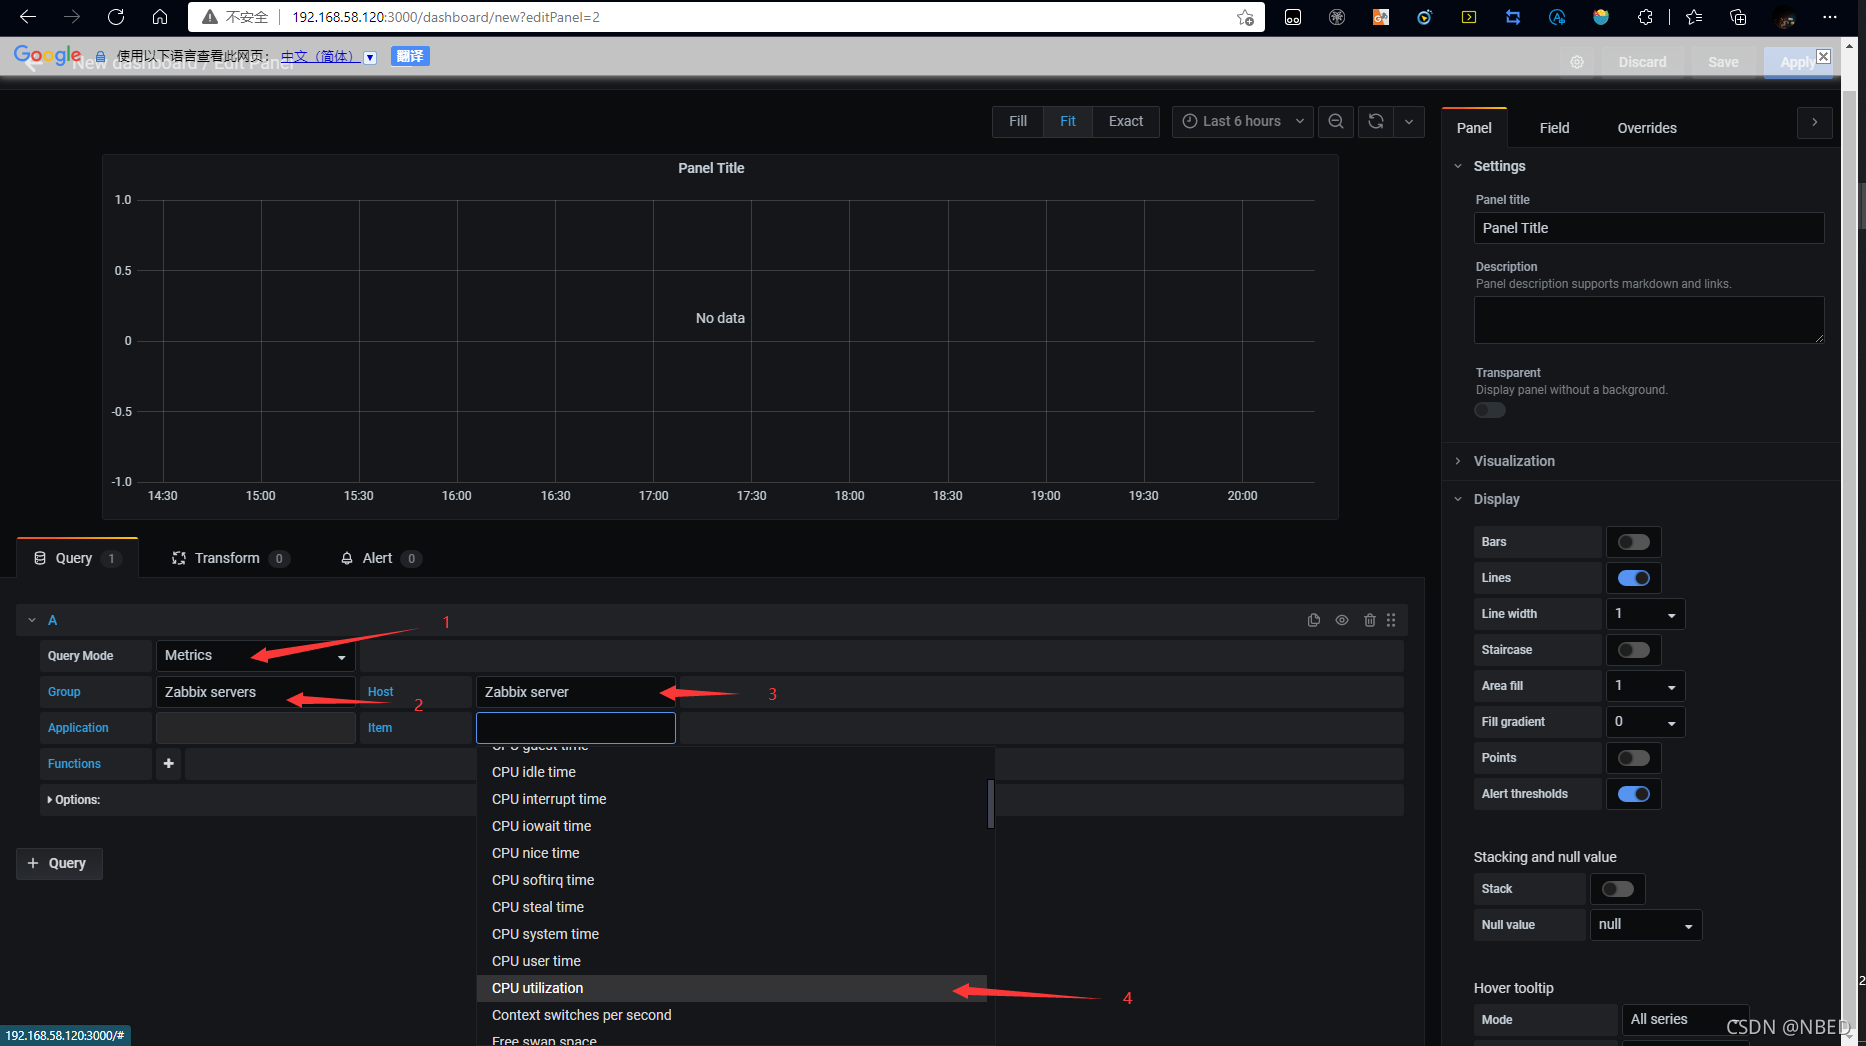The image size is (1866, 1046).
Task: Click the Fill view mode button
Action: tap(1018, 121)
